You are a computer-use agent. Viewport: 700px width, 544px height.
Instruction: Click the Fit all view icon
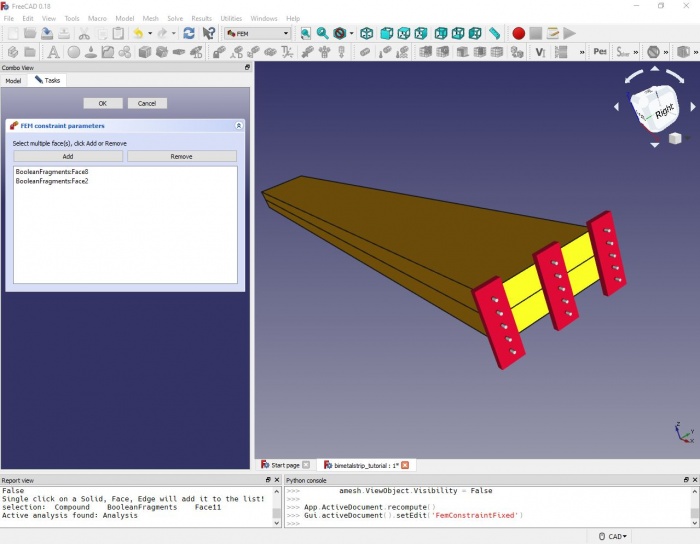[x=306, y=33]
